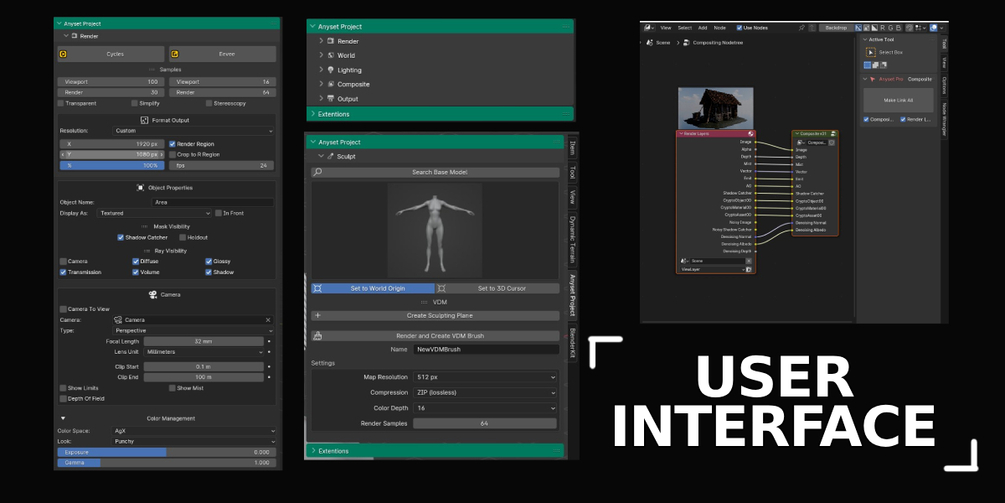Enable the Depth Of Field checkbox
This screenshot has width=1005, height=503.
coord(63,399)
